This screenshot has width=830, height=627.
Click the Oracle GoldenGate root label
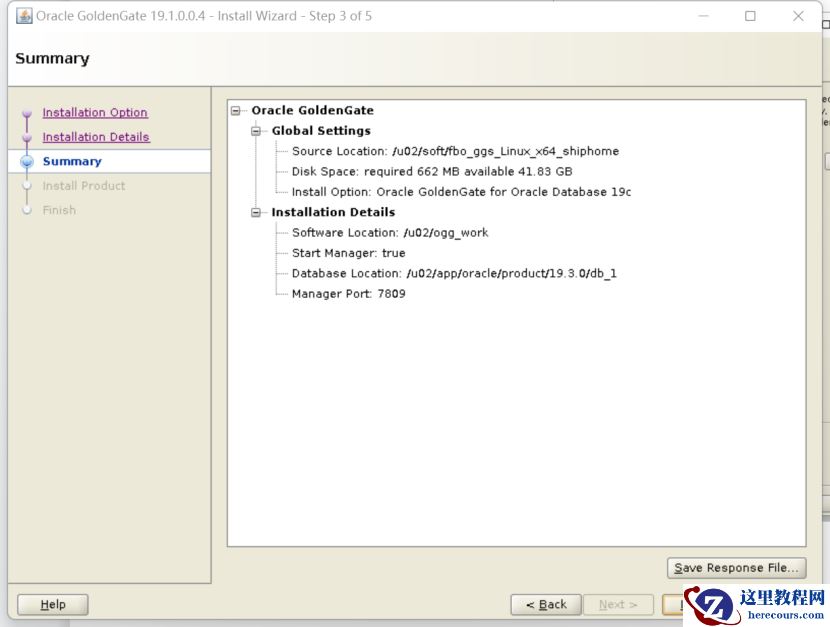312,111
